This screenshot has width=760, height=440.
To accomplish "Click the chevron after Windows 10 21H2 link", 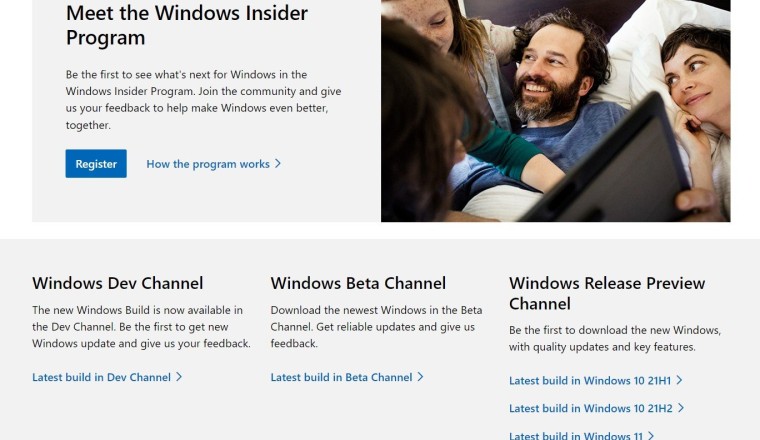I will (x=681, y=408).
